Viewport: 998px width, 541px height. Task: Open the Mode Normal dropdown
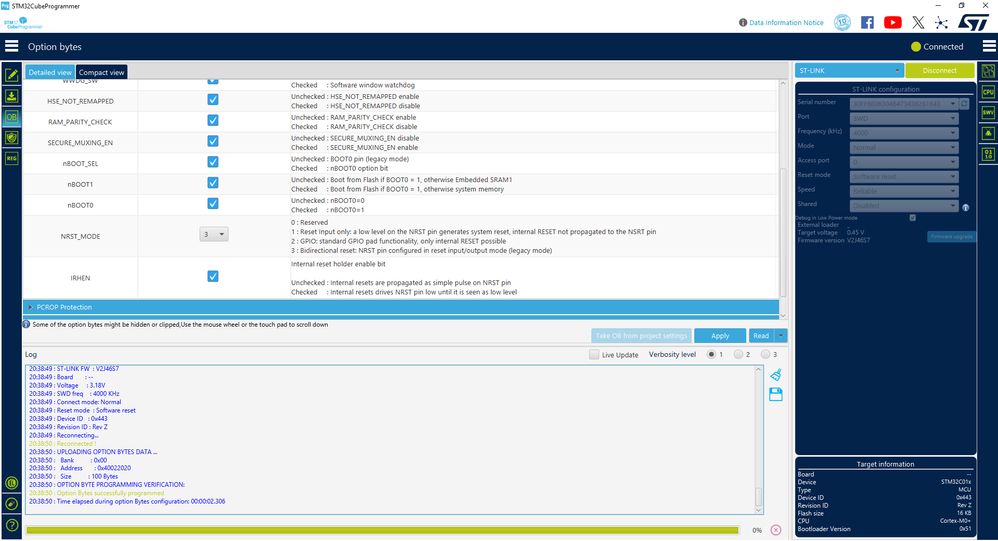[x=904, y=147]
